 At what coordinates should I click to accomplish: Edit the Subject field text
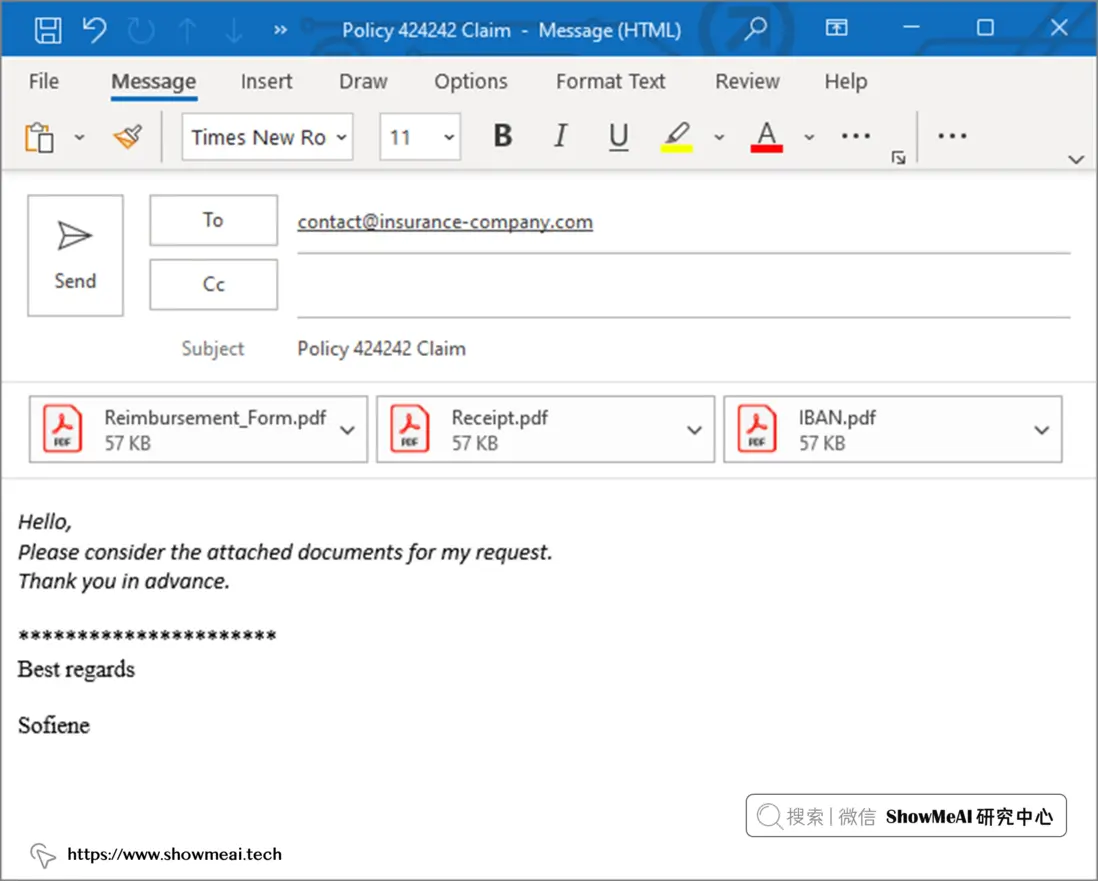tap(382, 348)
